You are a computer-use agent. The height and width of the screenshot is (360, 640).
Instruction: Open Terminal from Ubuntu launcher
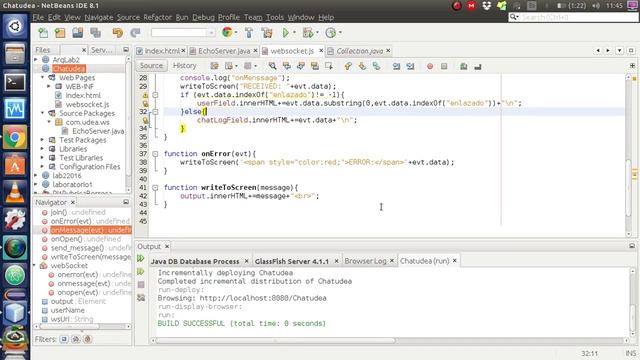(15, 83)
